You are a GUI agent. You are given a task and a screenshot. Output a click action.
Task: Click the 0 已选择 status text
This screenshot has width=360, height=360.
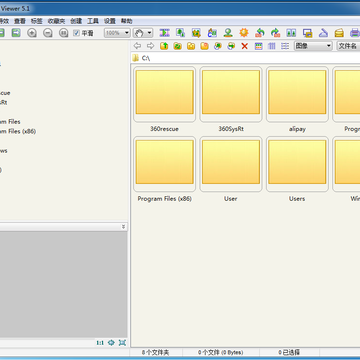click(x=289, y=352)
